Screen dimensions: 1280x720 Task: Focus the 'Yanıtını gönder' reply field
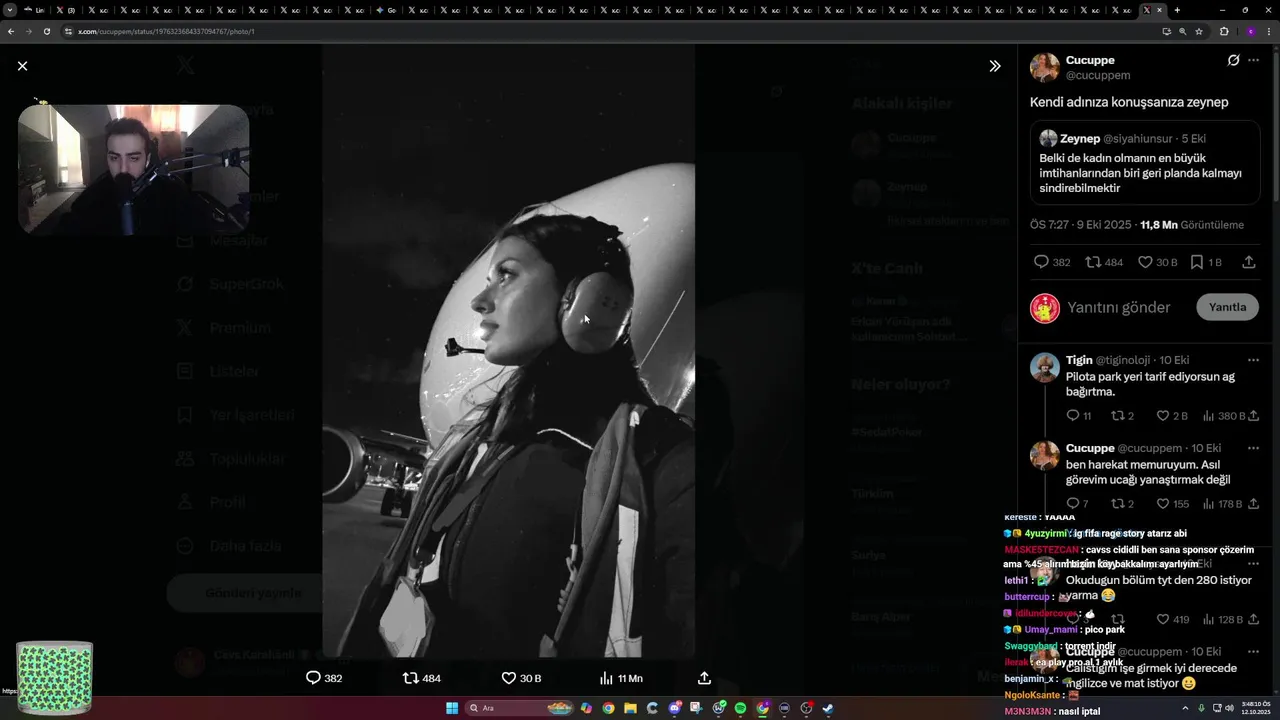click(x=1118, y=307)
